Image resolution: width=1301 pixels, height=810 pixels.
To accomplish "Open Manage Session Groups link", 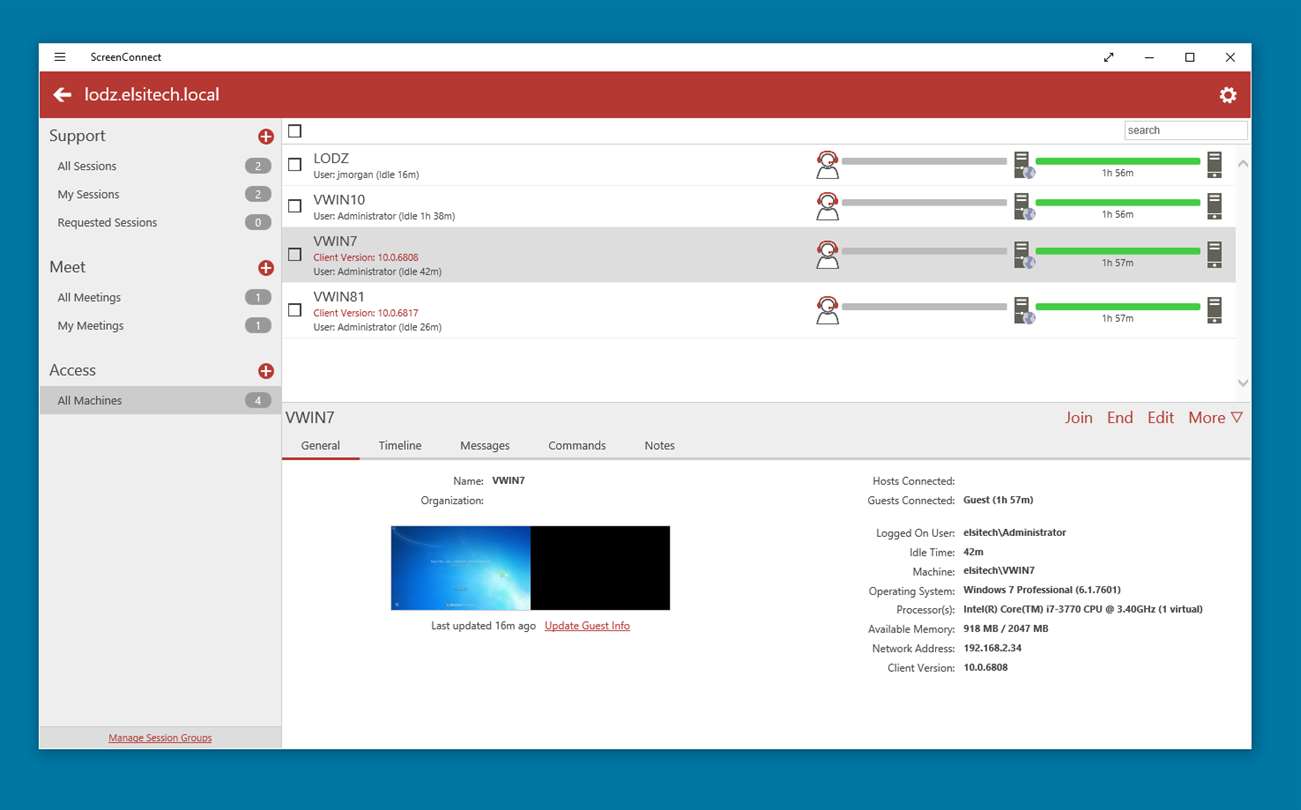I will tap(160, 738).
